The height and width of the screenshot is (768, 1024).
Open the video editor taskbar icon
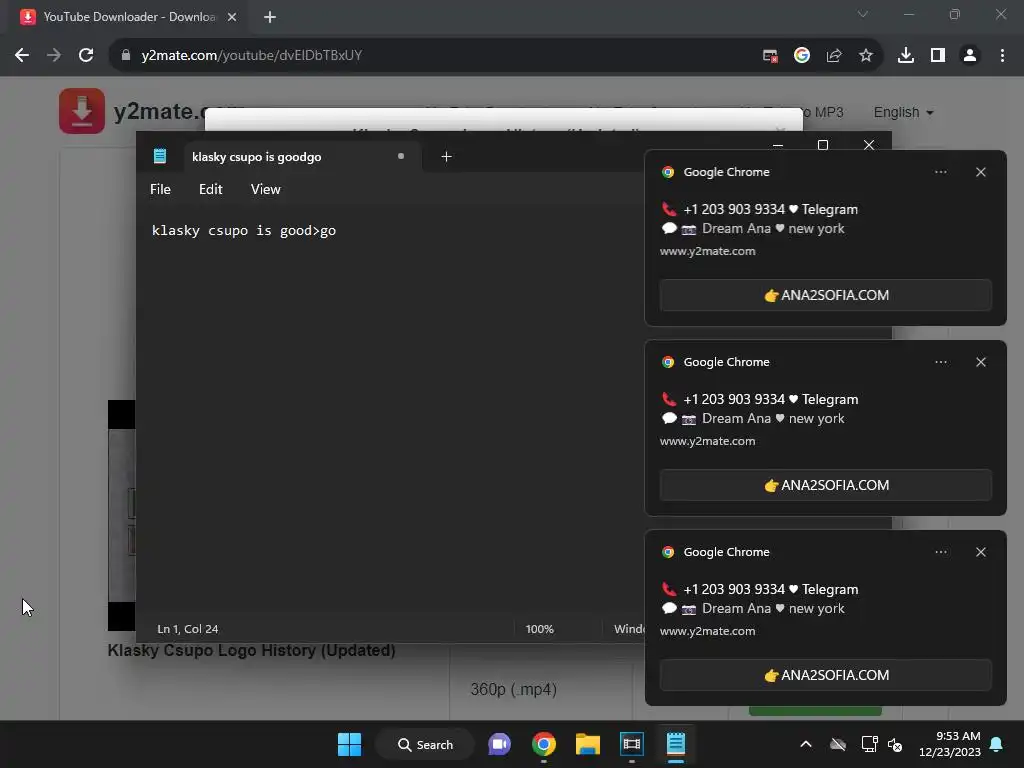pyautogui.click(x=632, y=744)
